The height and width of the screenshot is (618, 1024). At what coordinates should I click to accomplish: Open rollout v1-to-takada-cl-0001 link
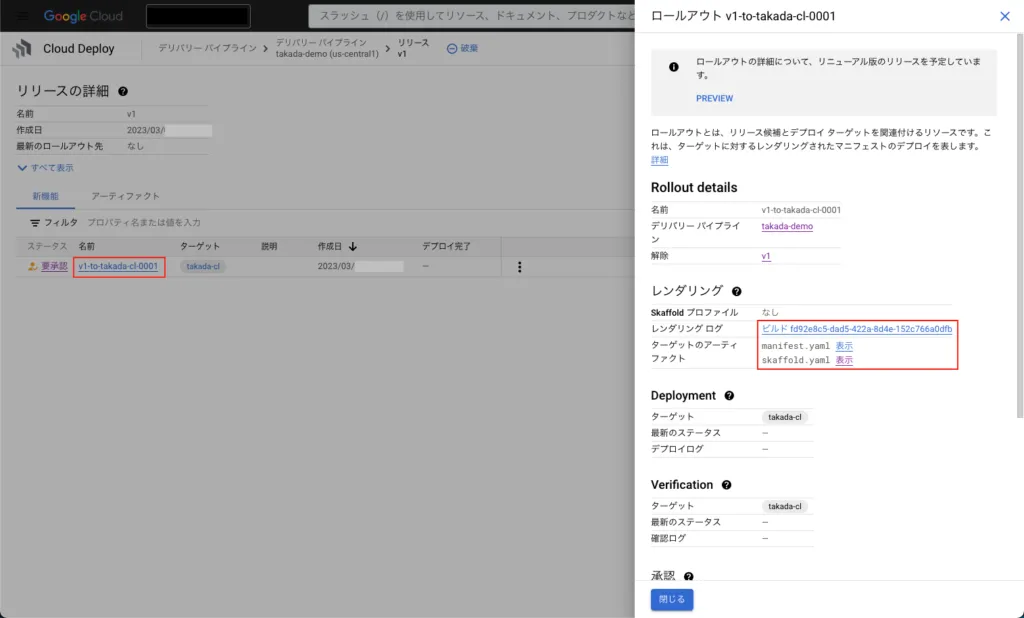[118, 267]
